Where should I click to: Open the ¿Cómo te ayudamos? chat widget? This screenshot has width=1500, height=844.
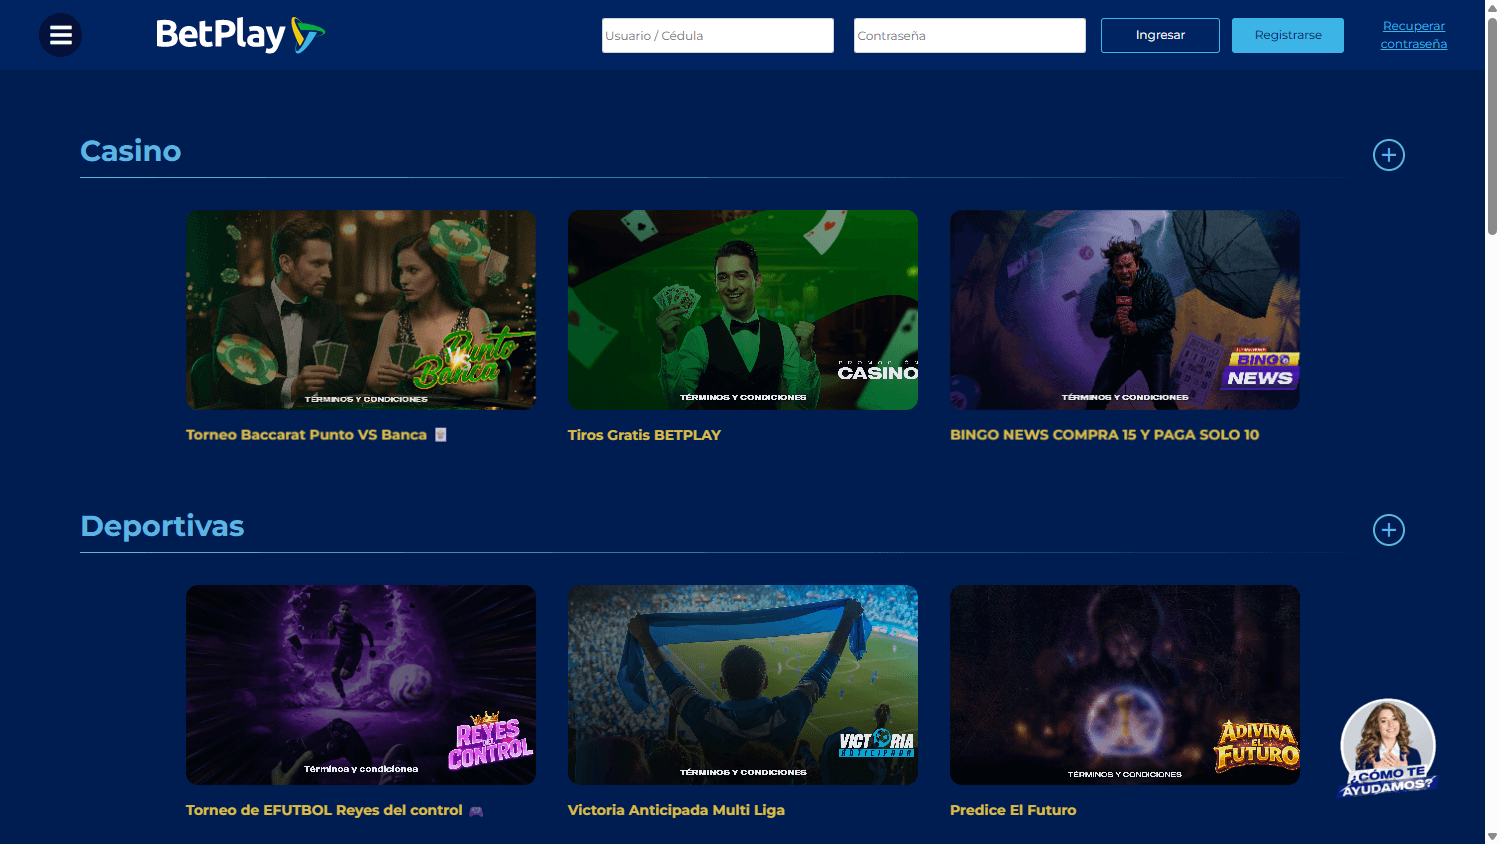tap(1388, 748)
